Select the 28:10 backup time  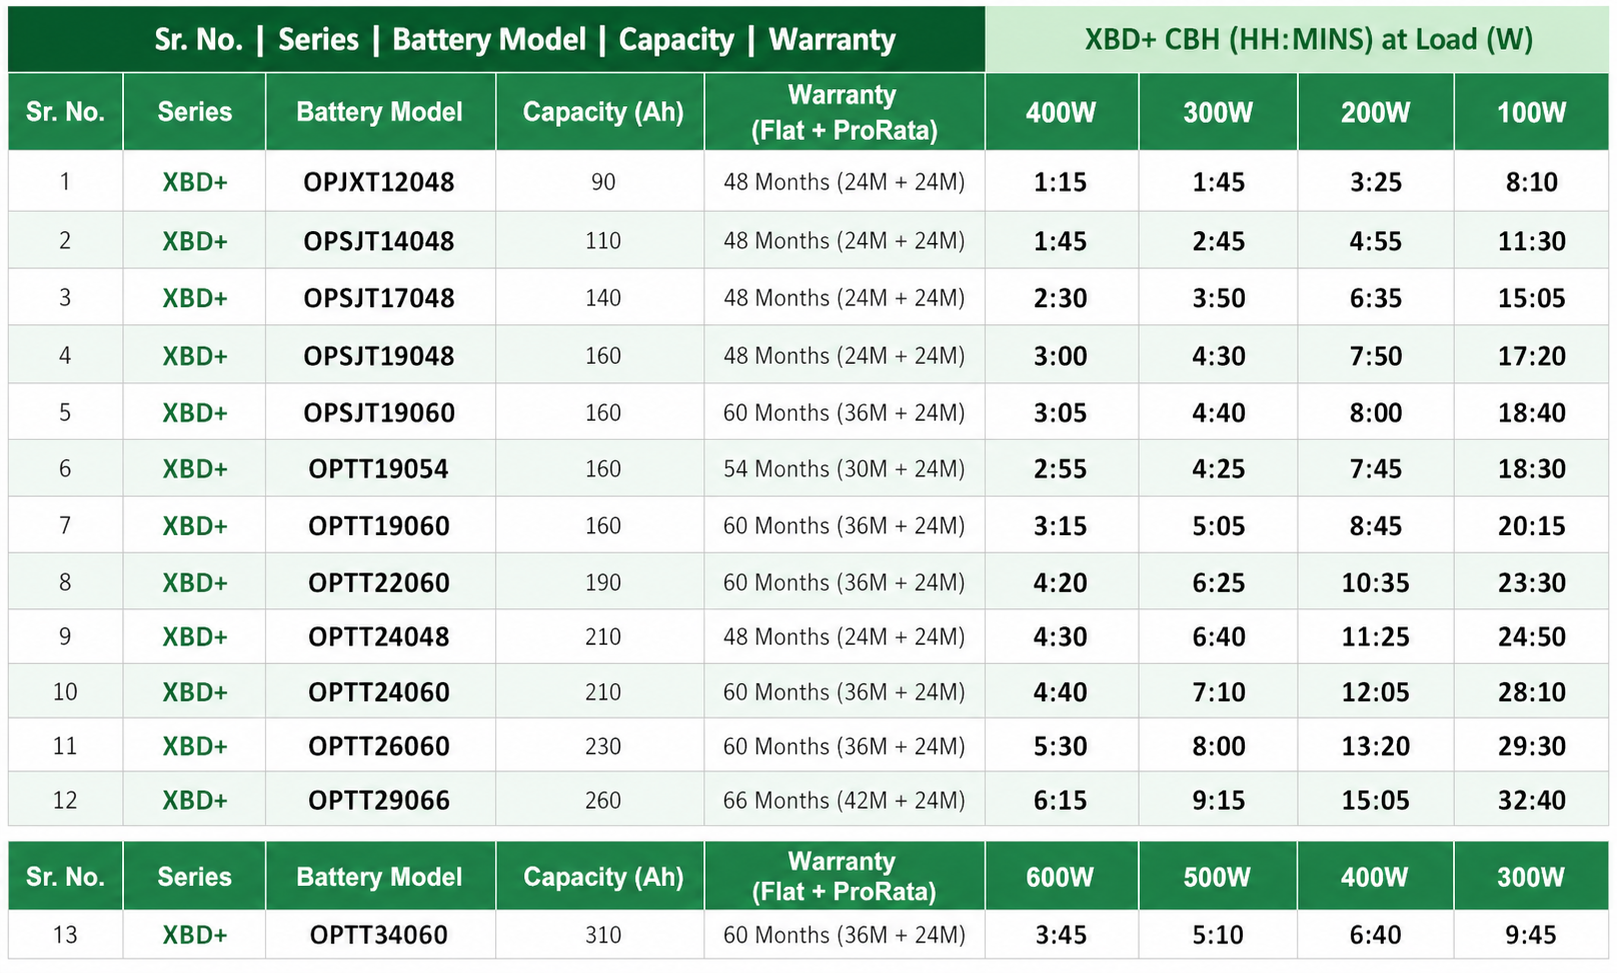(x=1531, y=692)
